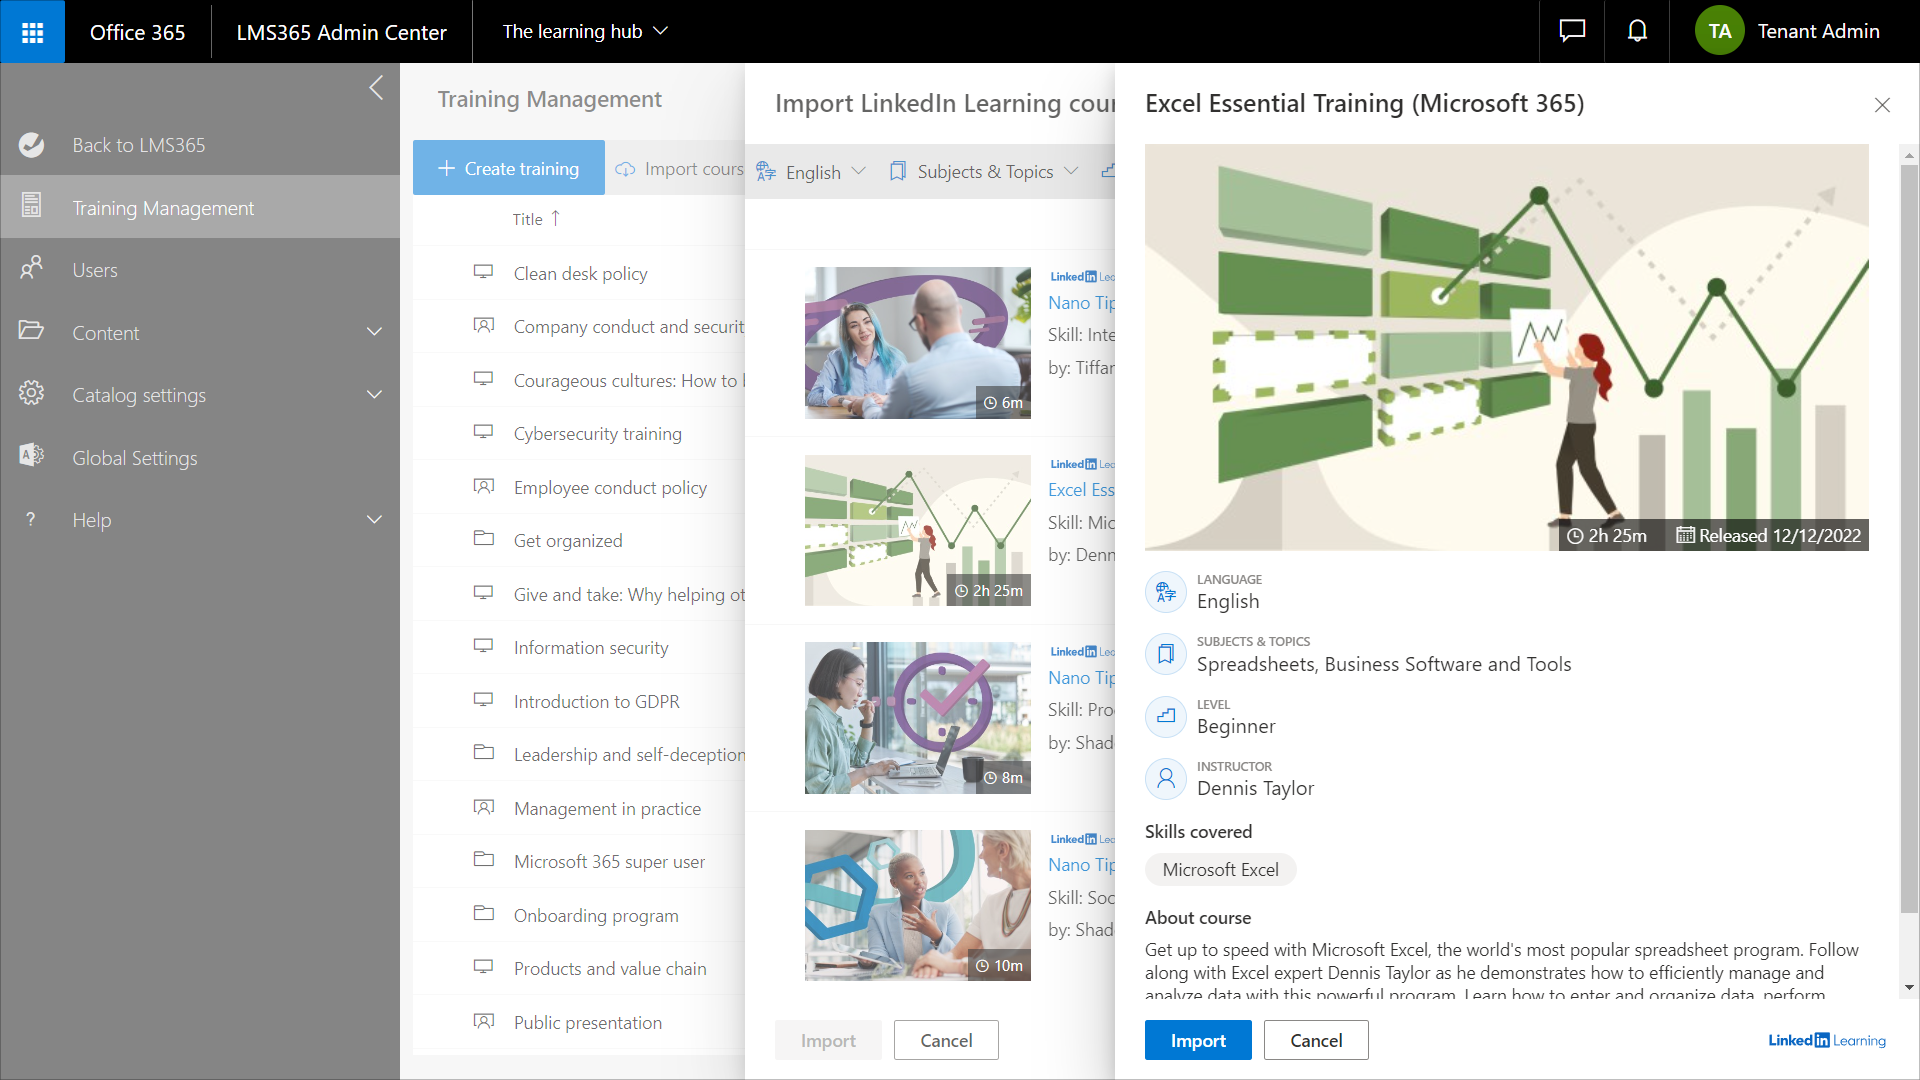The width and height of the screenshot is (1920, 1080).
Task: Open LMS365 Admin Center link
Action: click(x=341, y=32)
